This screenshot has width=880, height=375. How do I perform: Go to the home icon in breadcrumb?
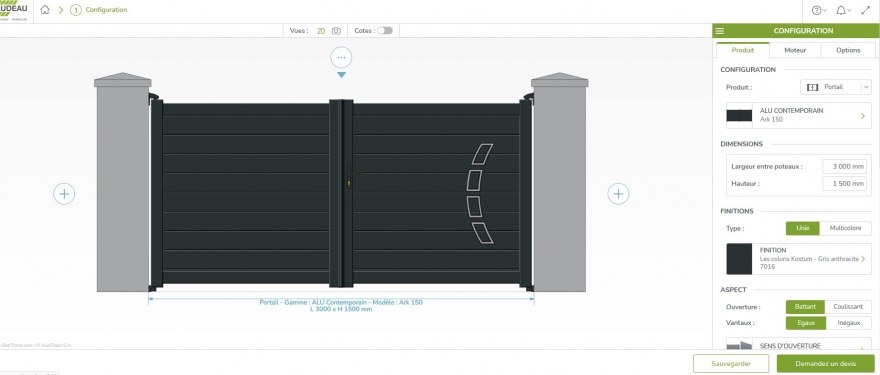(x=45, y=10)
